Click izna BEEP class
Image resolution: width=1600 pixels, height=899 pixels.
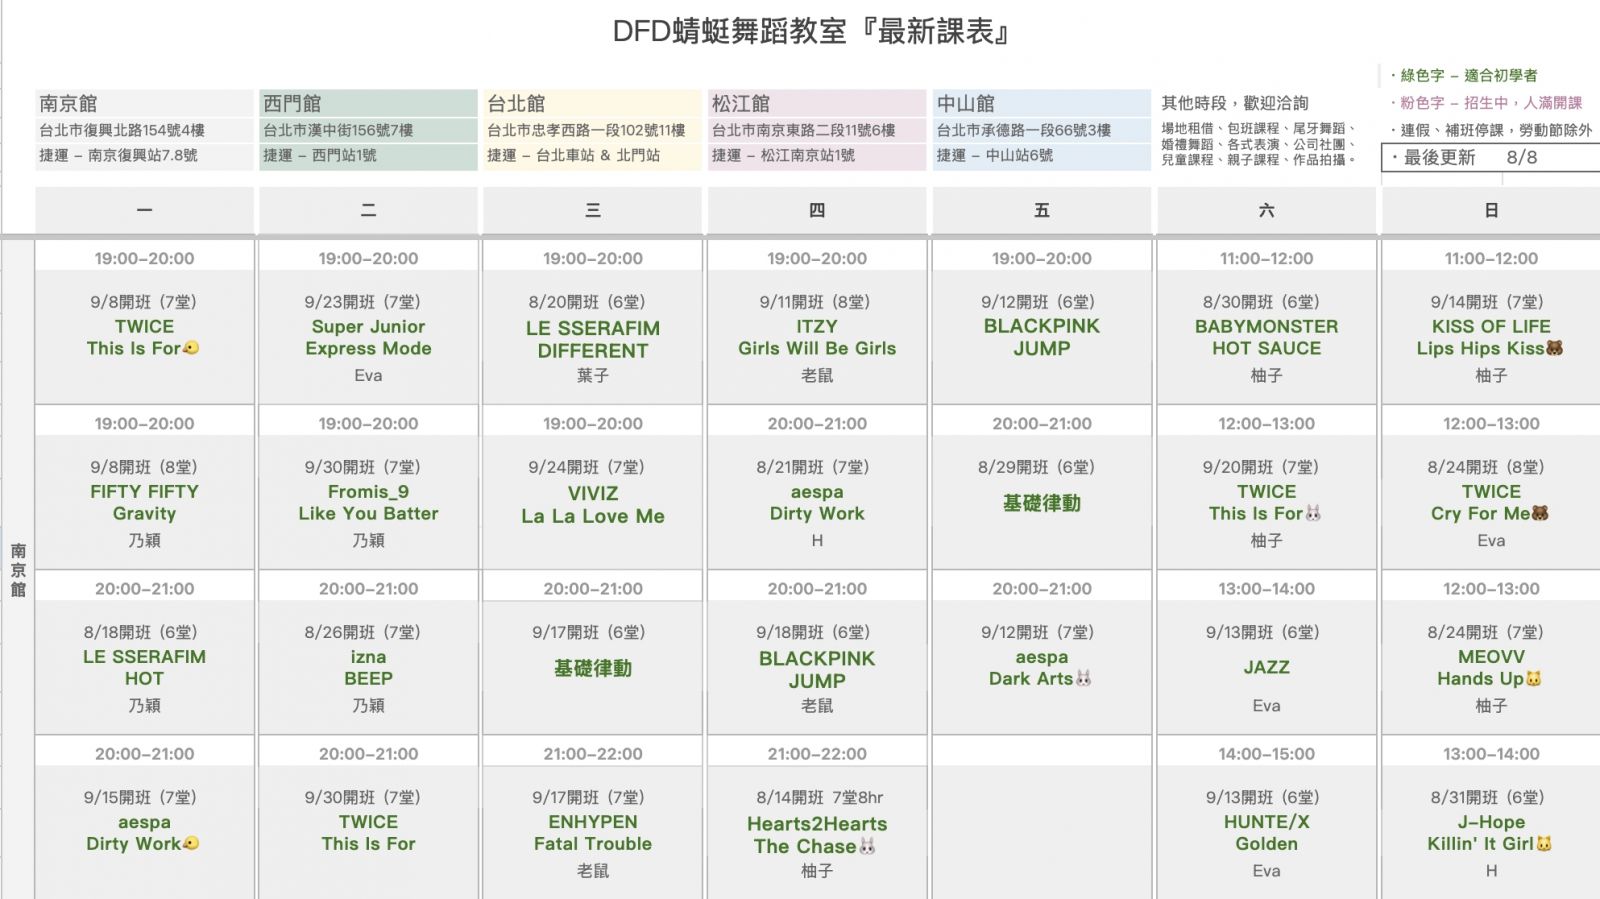tap(368, 668)
